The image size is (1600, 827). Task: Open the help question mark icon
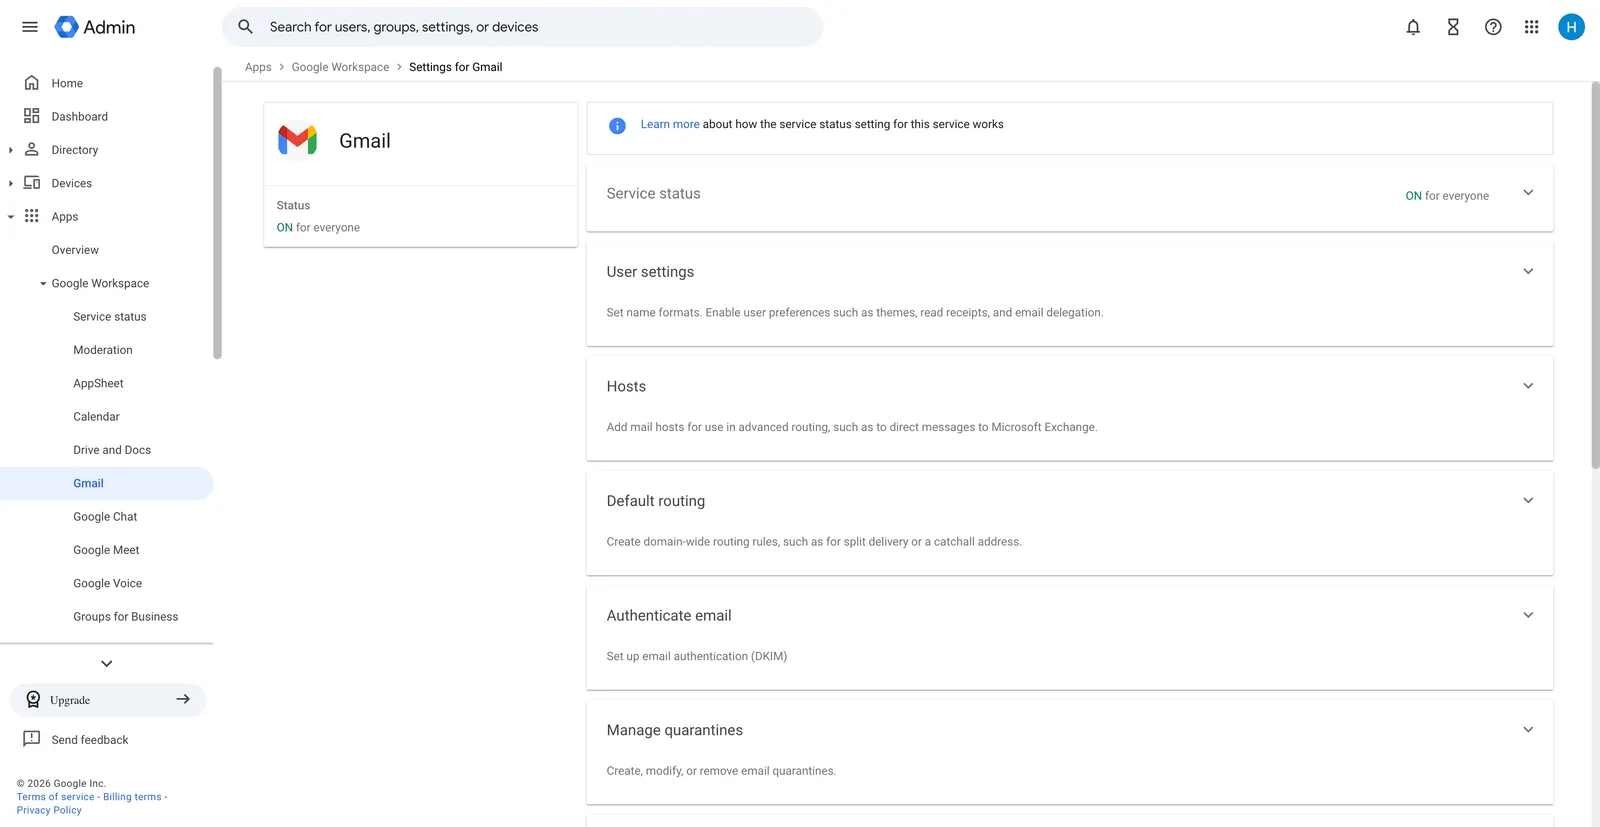pos(1493,27)
